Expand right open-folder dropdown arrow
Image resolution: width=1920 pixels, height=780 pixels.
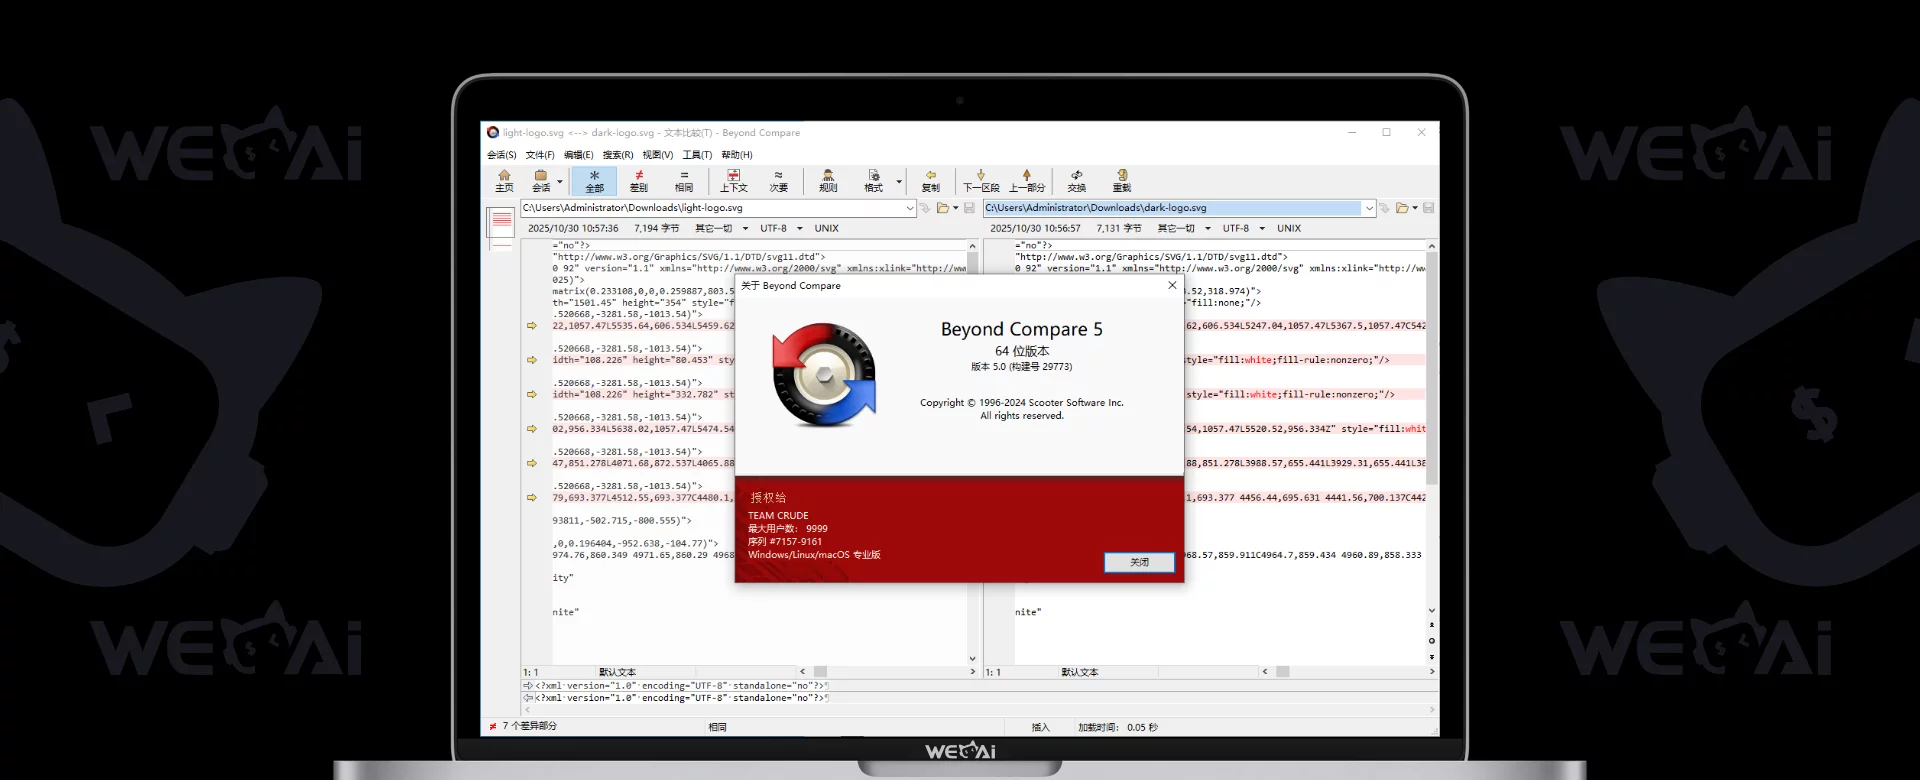pos(1415,208)
